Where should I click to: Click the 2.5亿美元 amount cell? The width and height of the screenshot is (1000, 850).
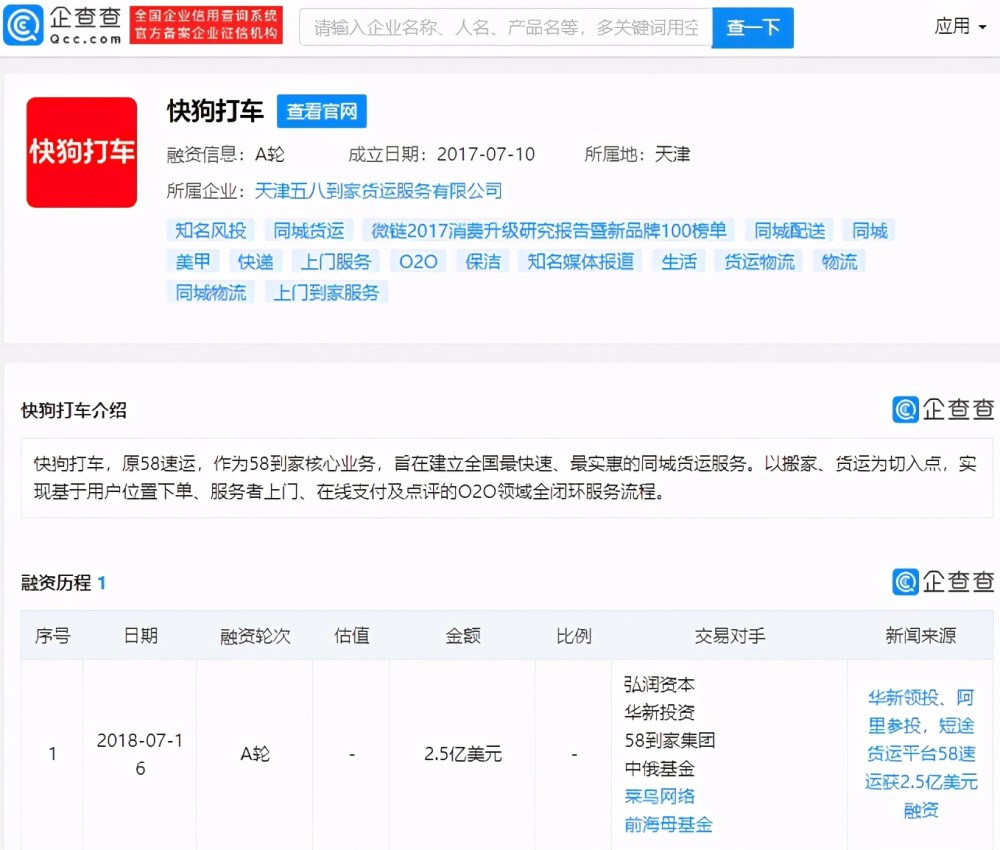[x=462, y=754]
